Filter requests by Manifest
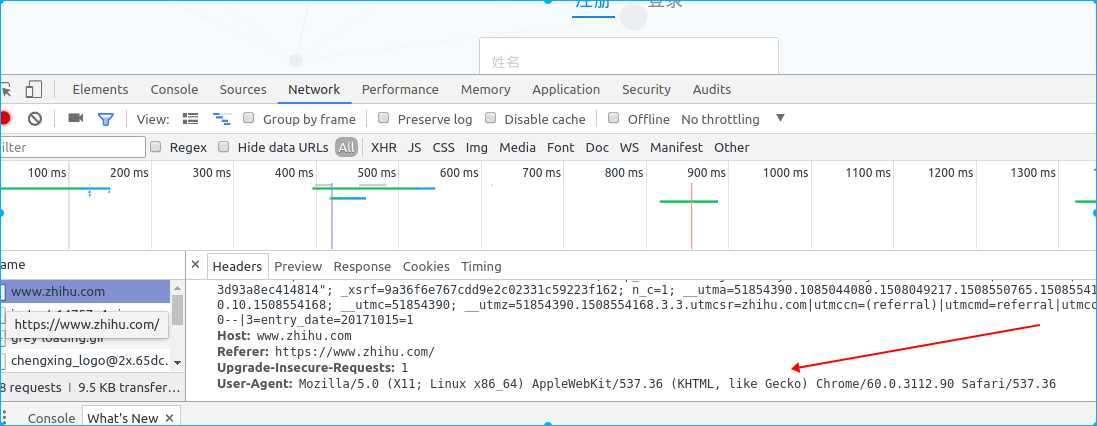This screenshot has height=426, width=1097. (x=677, y=148)
